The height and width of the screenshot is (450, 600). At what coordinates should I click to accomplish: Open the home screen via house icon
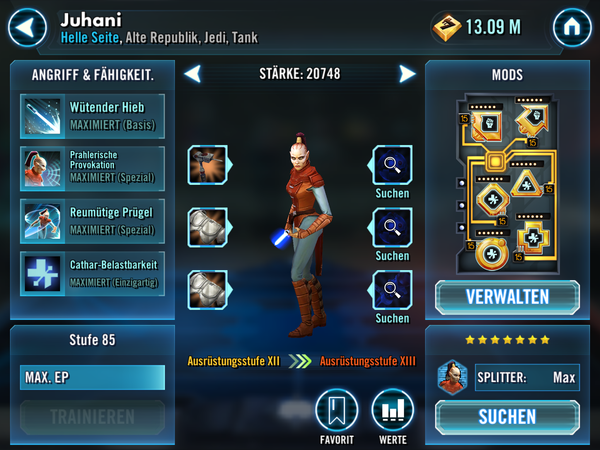pos(572,28)
